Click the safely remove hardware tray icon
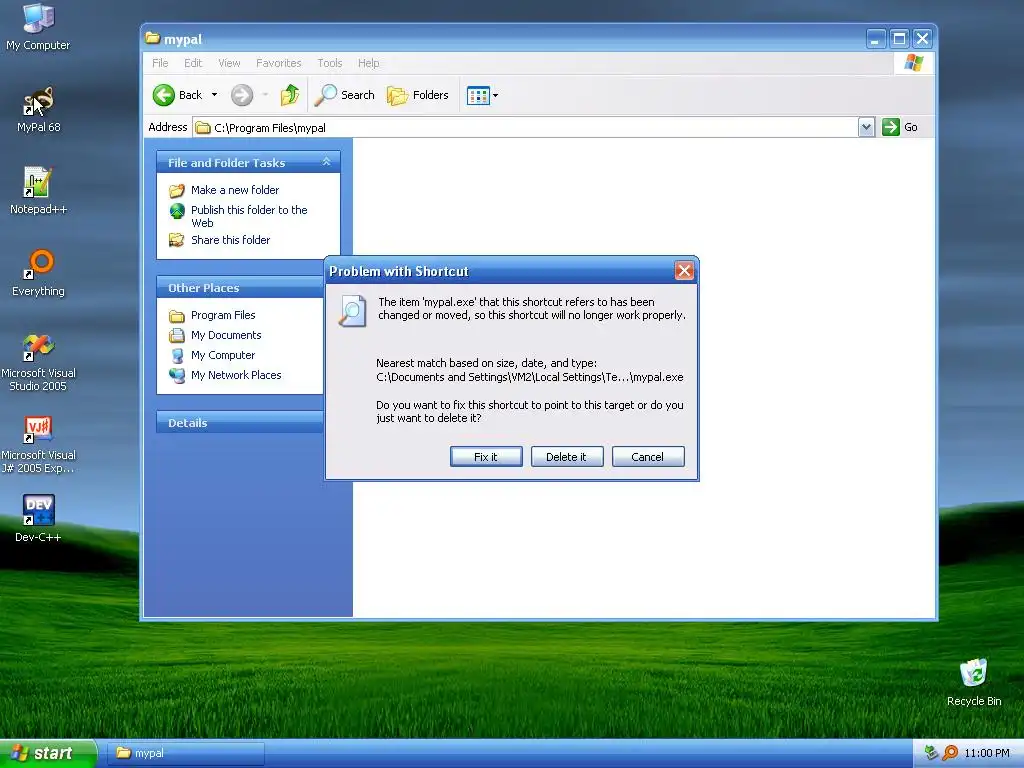The image size is (1024, 768). click(931, 753)
